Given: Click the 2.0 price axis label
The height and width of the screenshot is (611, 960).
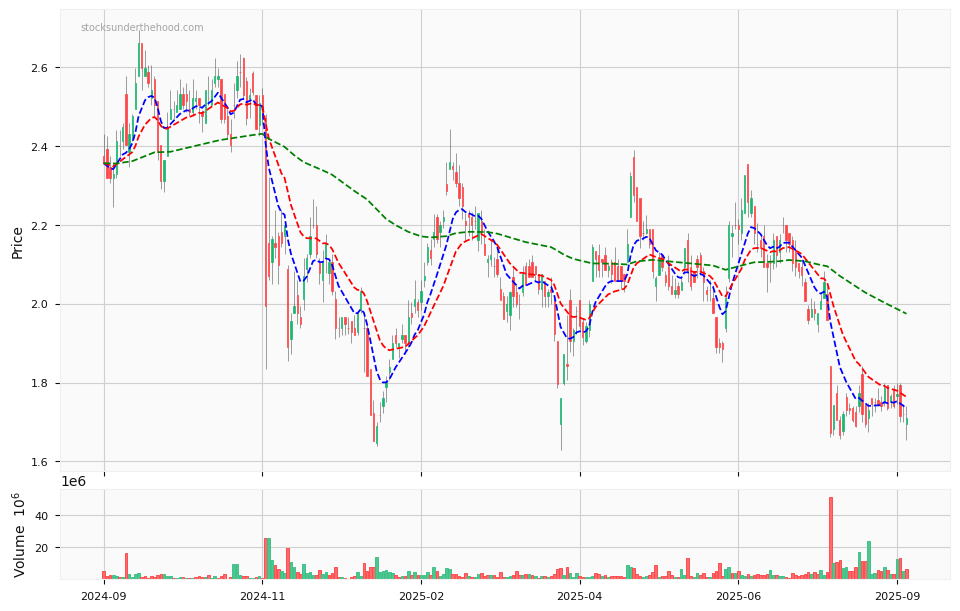Looking at the screenshot, I should 40,304.
